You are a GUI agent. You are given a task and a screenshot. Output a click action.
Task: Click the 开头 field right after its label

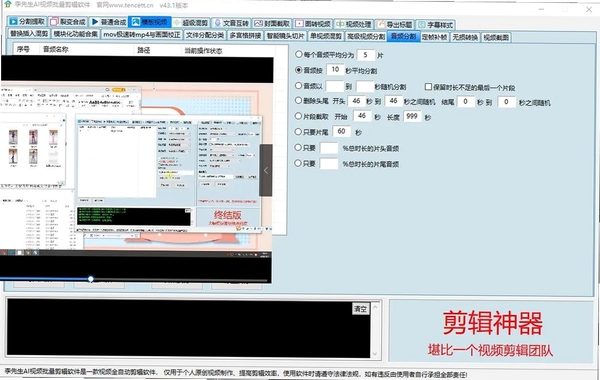tap(356, 101)
